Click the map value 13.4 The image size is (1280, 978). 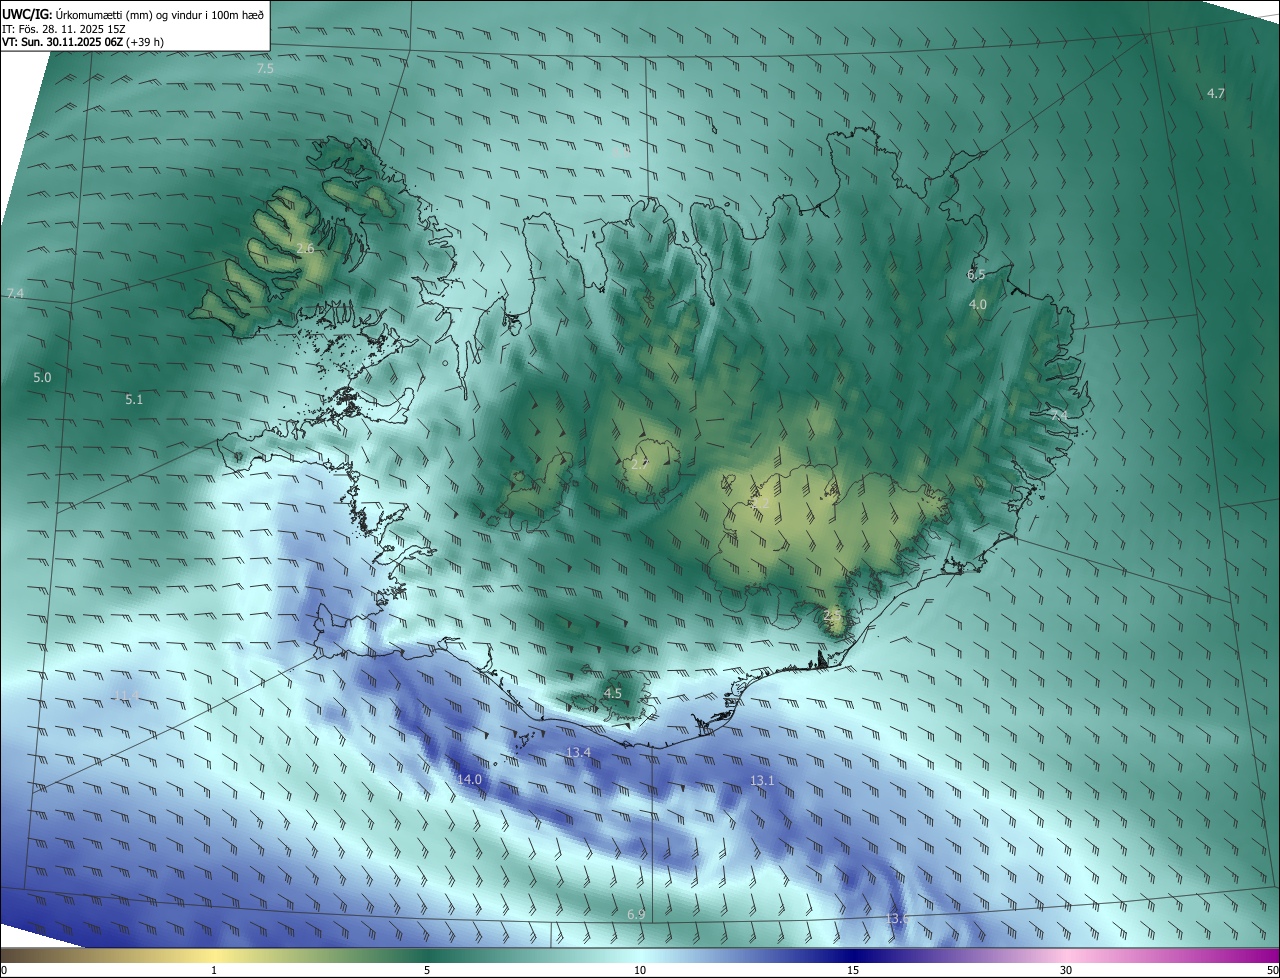click(578, 752)
